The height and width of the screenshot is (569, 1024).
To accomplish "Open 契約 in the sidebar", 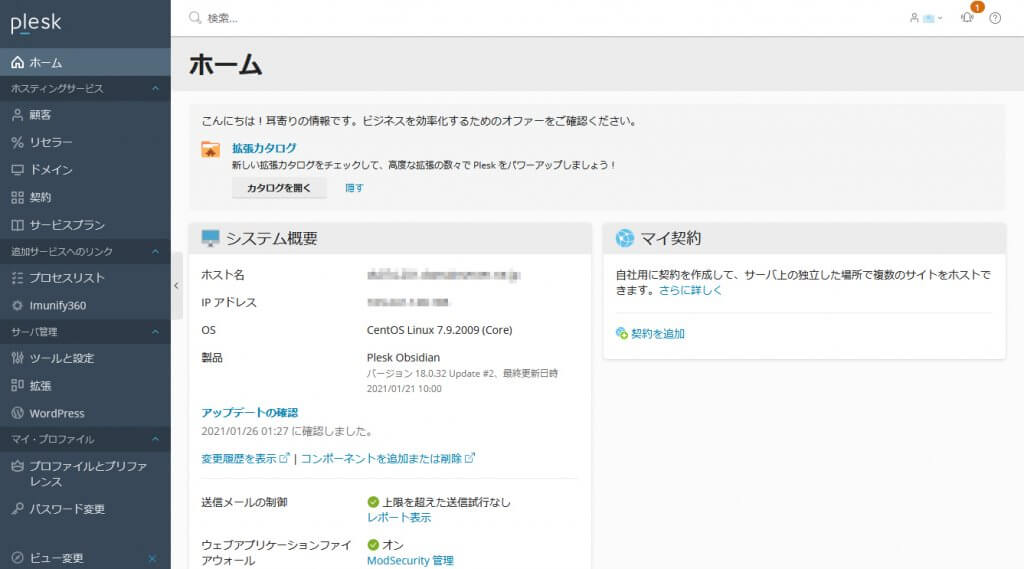I will pos(85,197).
